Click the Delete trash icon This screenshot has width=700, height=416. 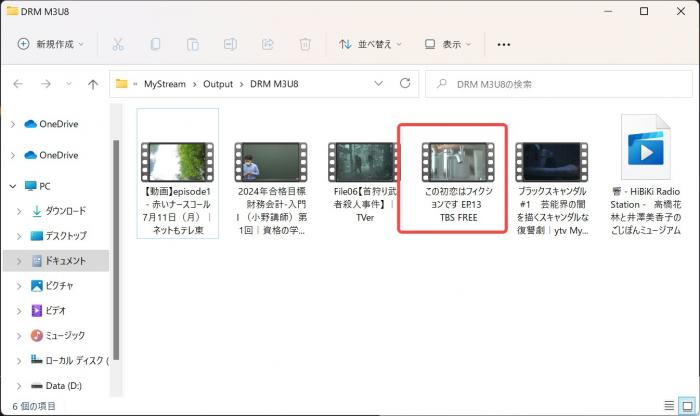[x=305, y=44]
